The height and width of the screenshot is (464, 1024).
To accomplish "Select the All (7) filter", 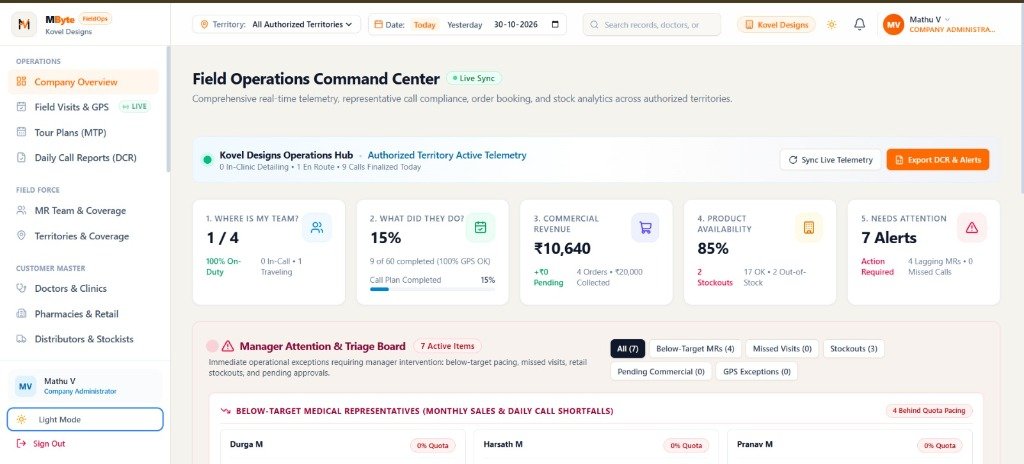I will 628,349.
